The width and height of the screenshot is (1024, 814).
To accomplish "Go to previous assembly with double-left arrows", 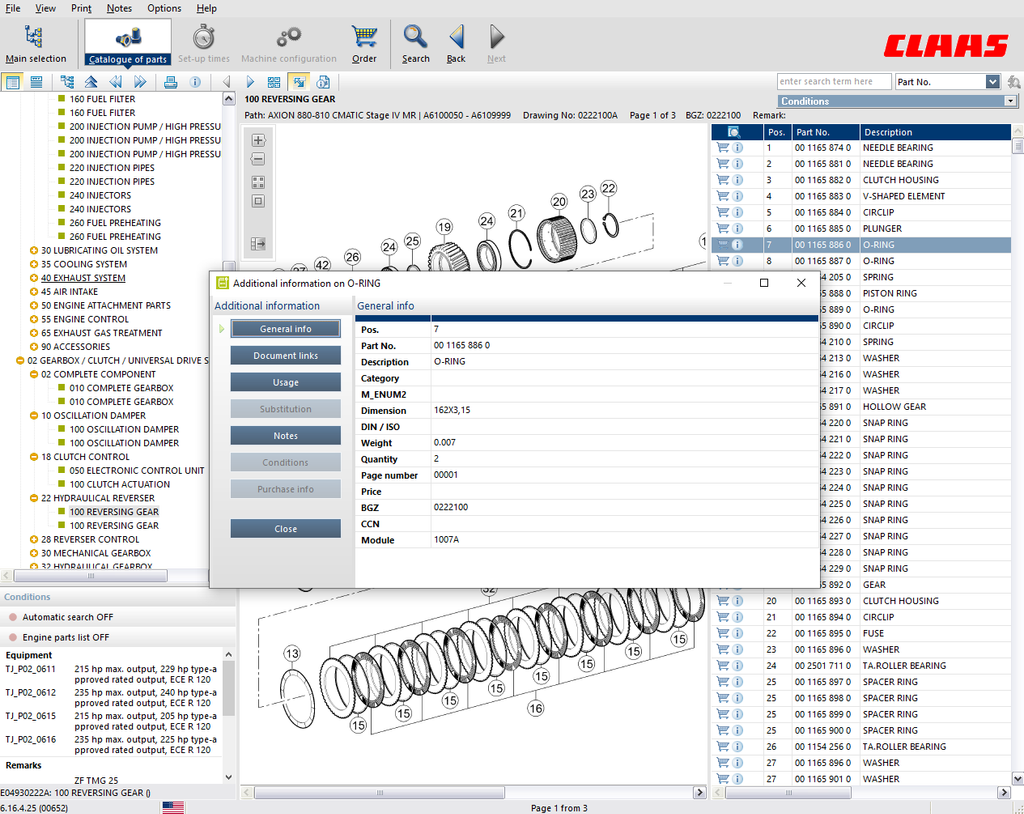I will 116,82.
